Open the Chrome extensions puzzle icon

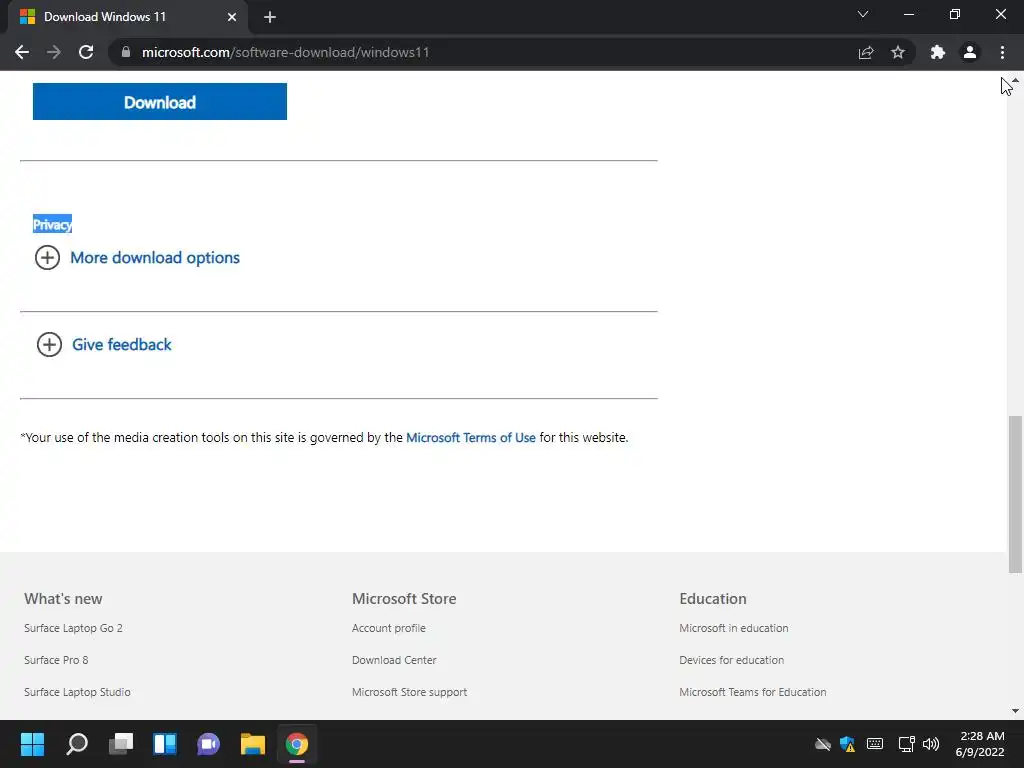(938, 52)
